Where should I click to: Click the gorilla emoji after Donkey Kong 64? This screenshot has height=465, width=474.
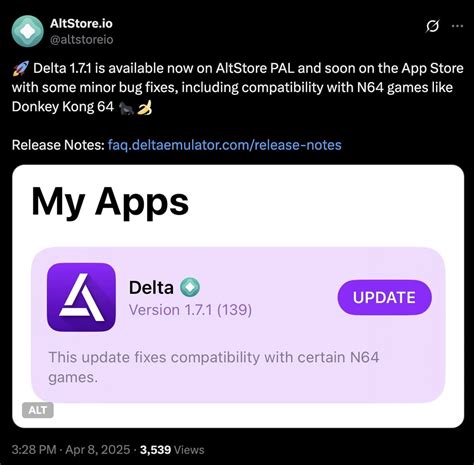126,107
